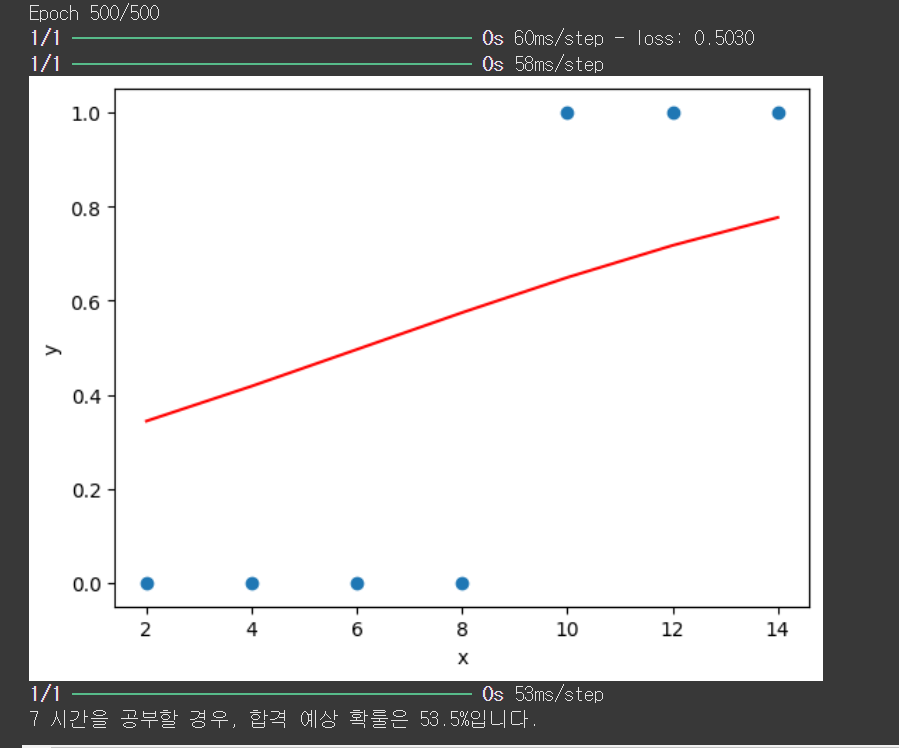Viewport: 899px width, 748px height.
Task: Click the y-axis tick label '1.0'
Action: [85, 113]
